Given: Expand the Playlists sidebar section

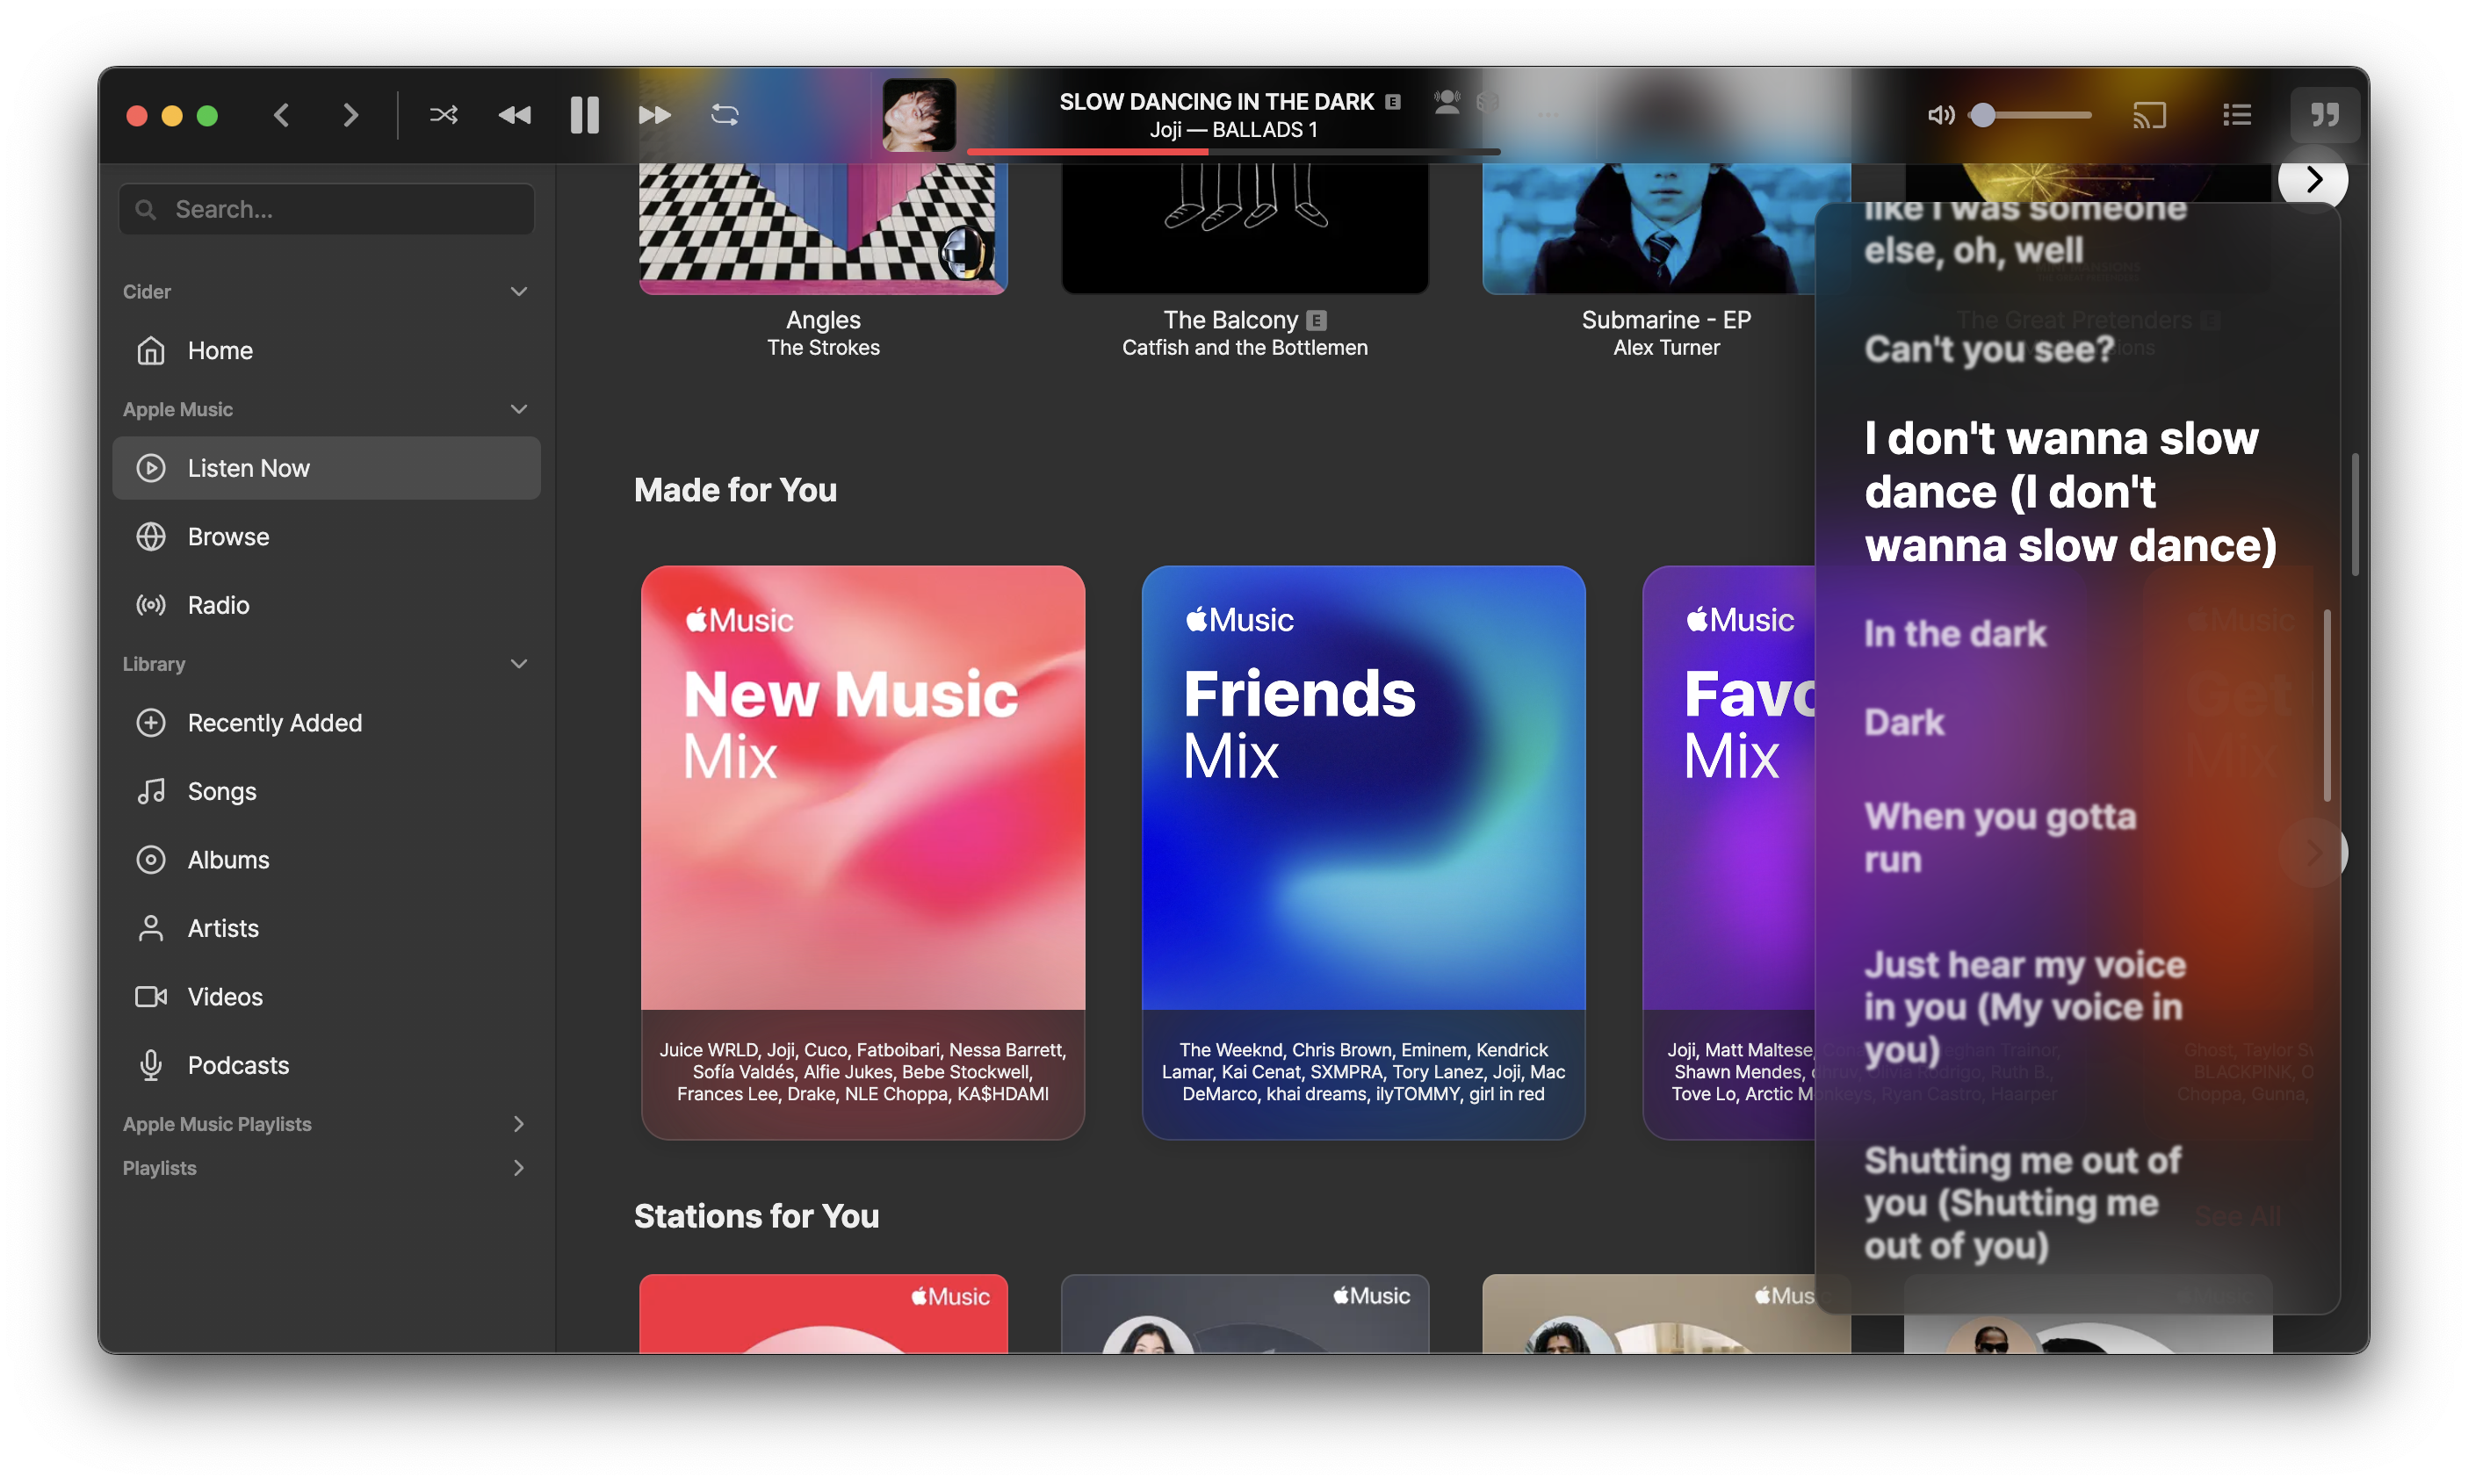Looking at the screenshot, I should click(x=518, y=1168).
